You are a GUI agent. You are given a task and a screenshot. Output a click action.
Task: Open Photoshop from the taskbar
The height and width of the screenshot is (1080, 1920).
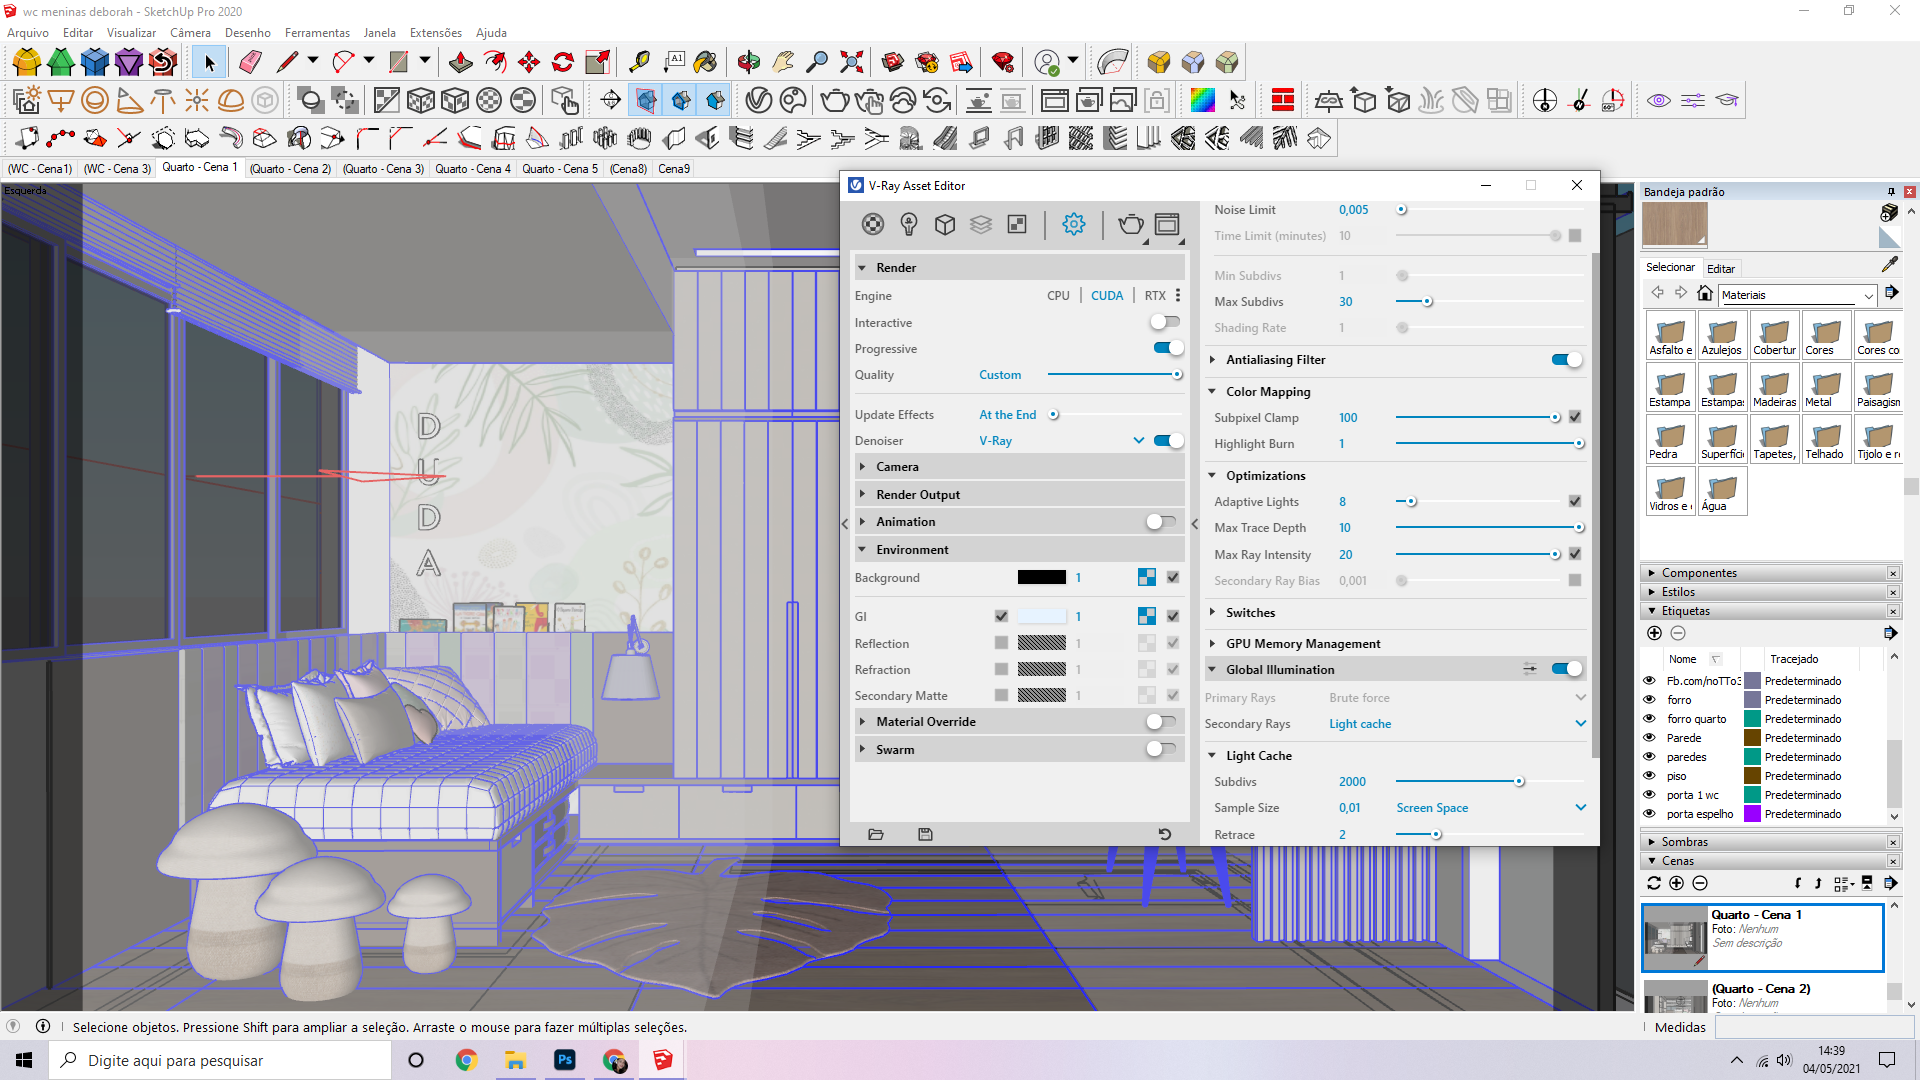click(565, 1060)
